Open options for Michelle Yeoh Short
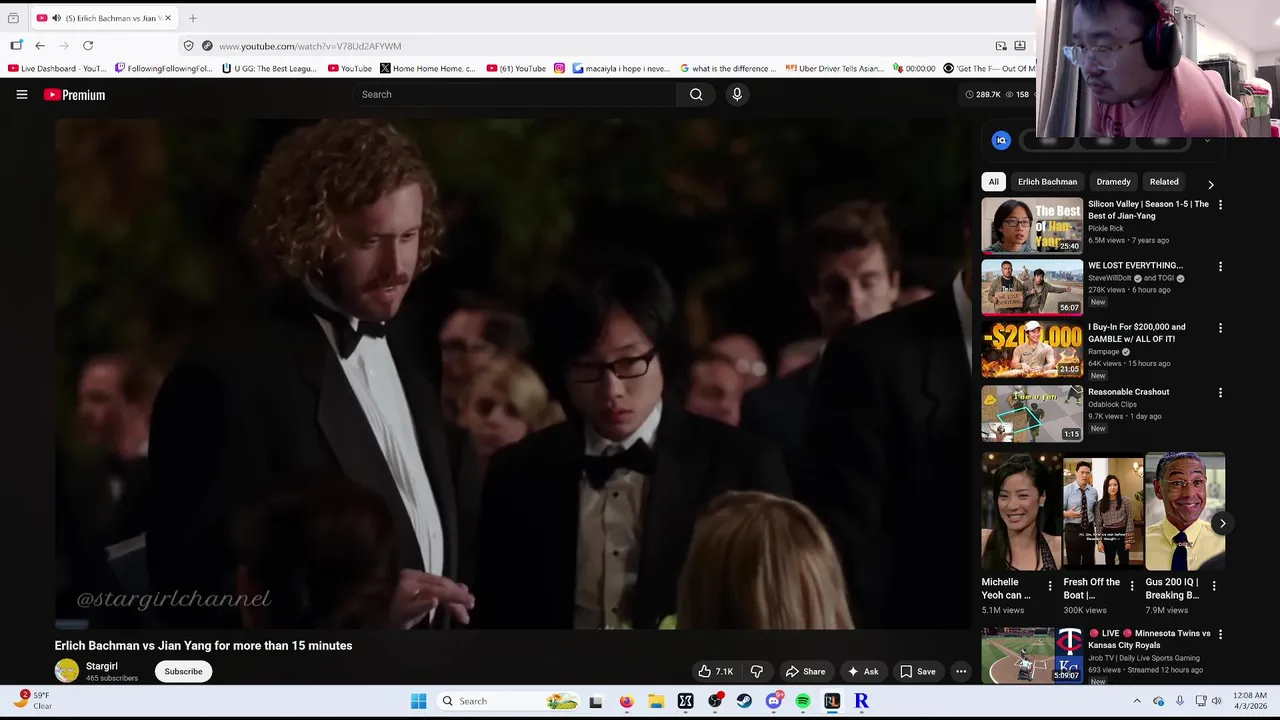 pos(1050,586)
